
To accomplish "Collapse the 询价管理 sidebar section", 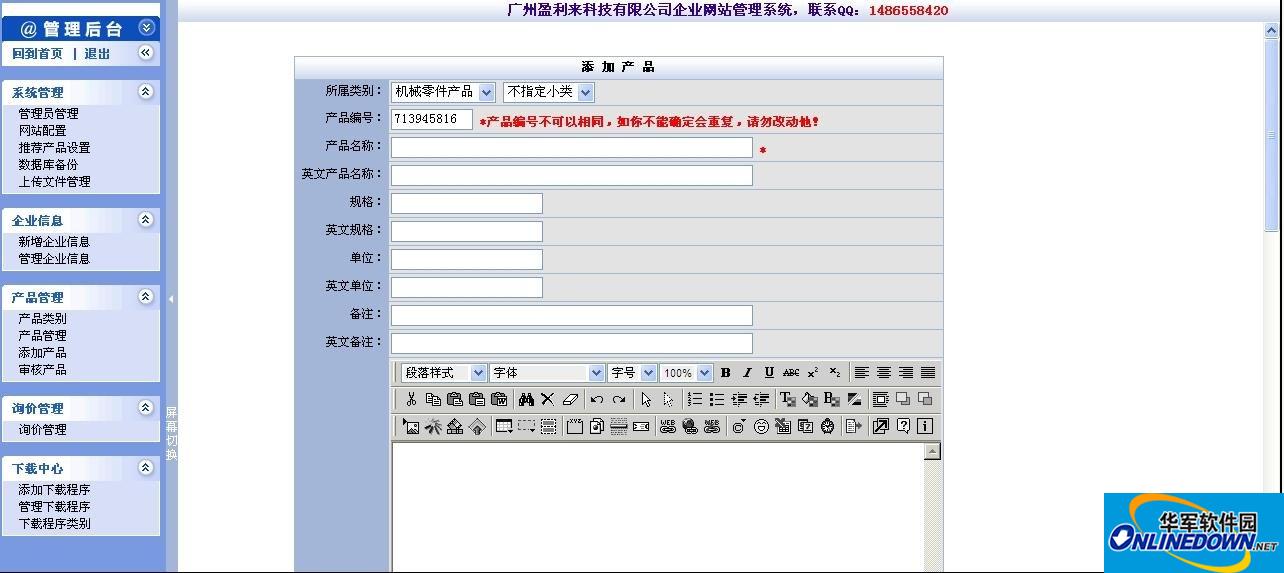I will click(x=146, y=407).
